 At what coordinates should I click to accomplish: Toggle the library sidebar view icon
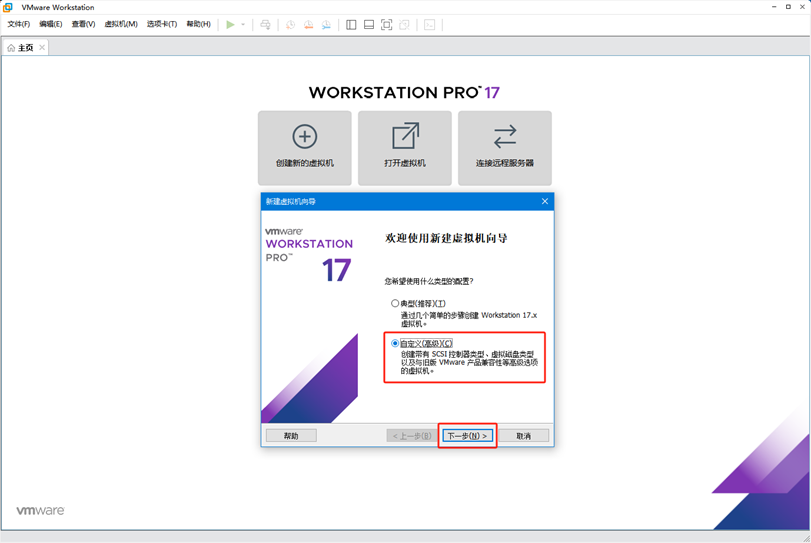click(x=351, y=24)
